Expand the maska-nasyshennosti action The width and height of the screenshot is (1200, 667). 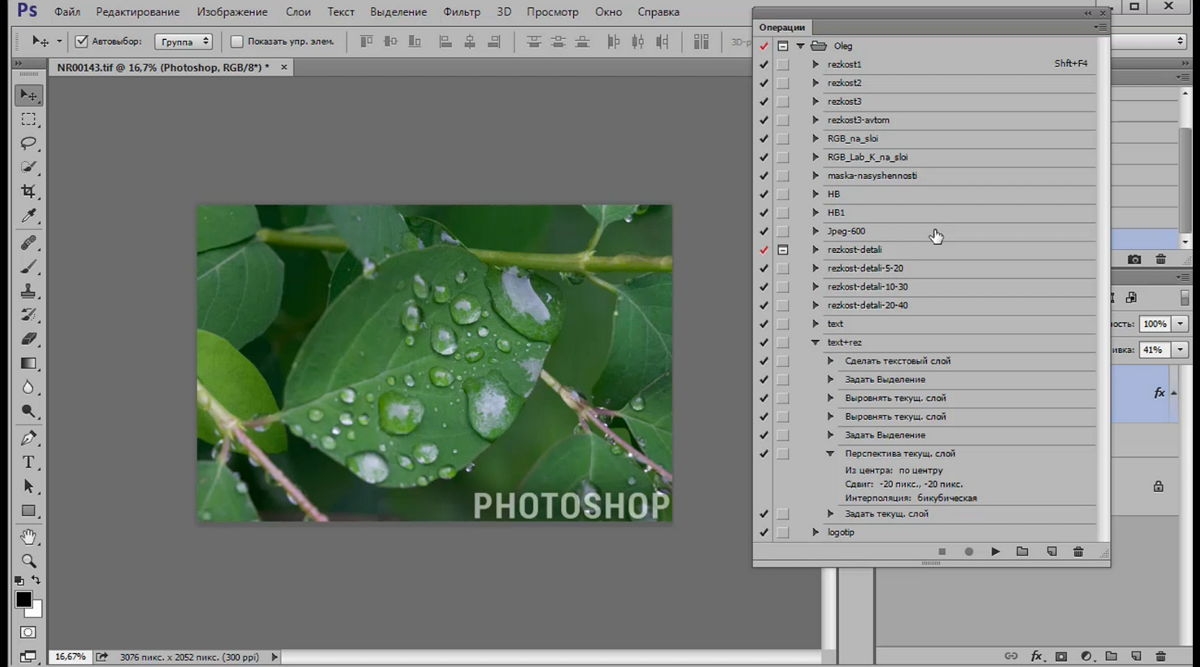816,175
